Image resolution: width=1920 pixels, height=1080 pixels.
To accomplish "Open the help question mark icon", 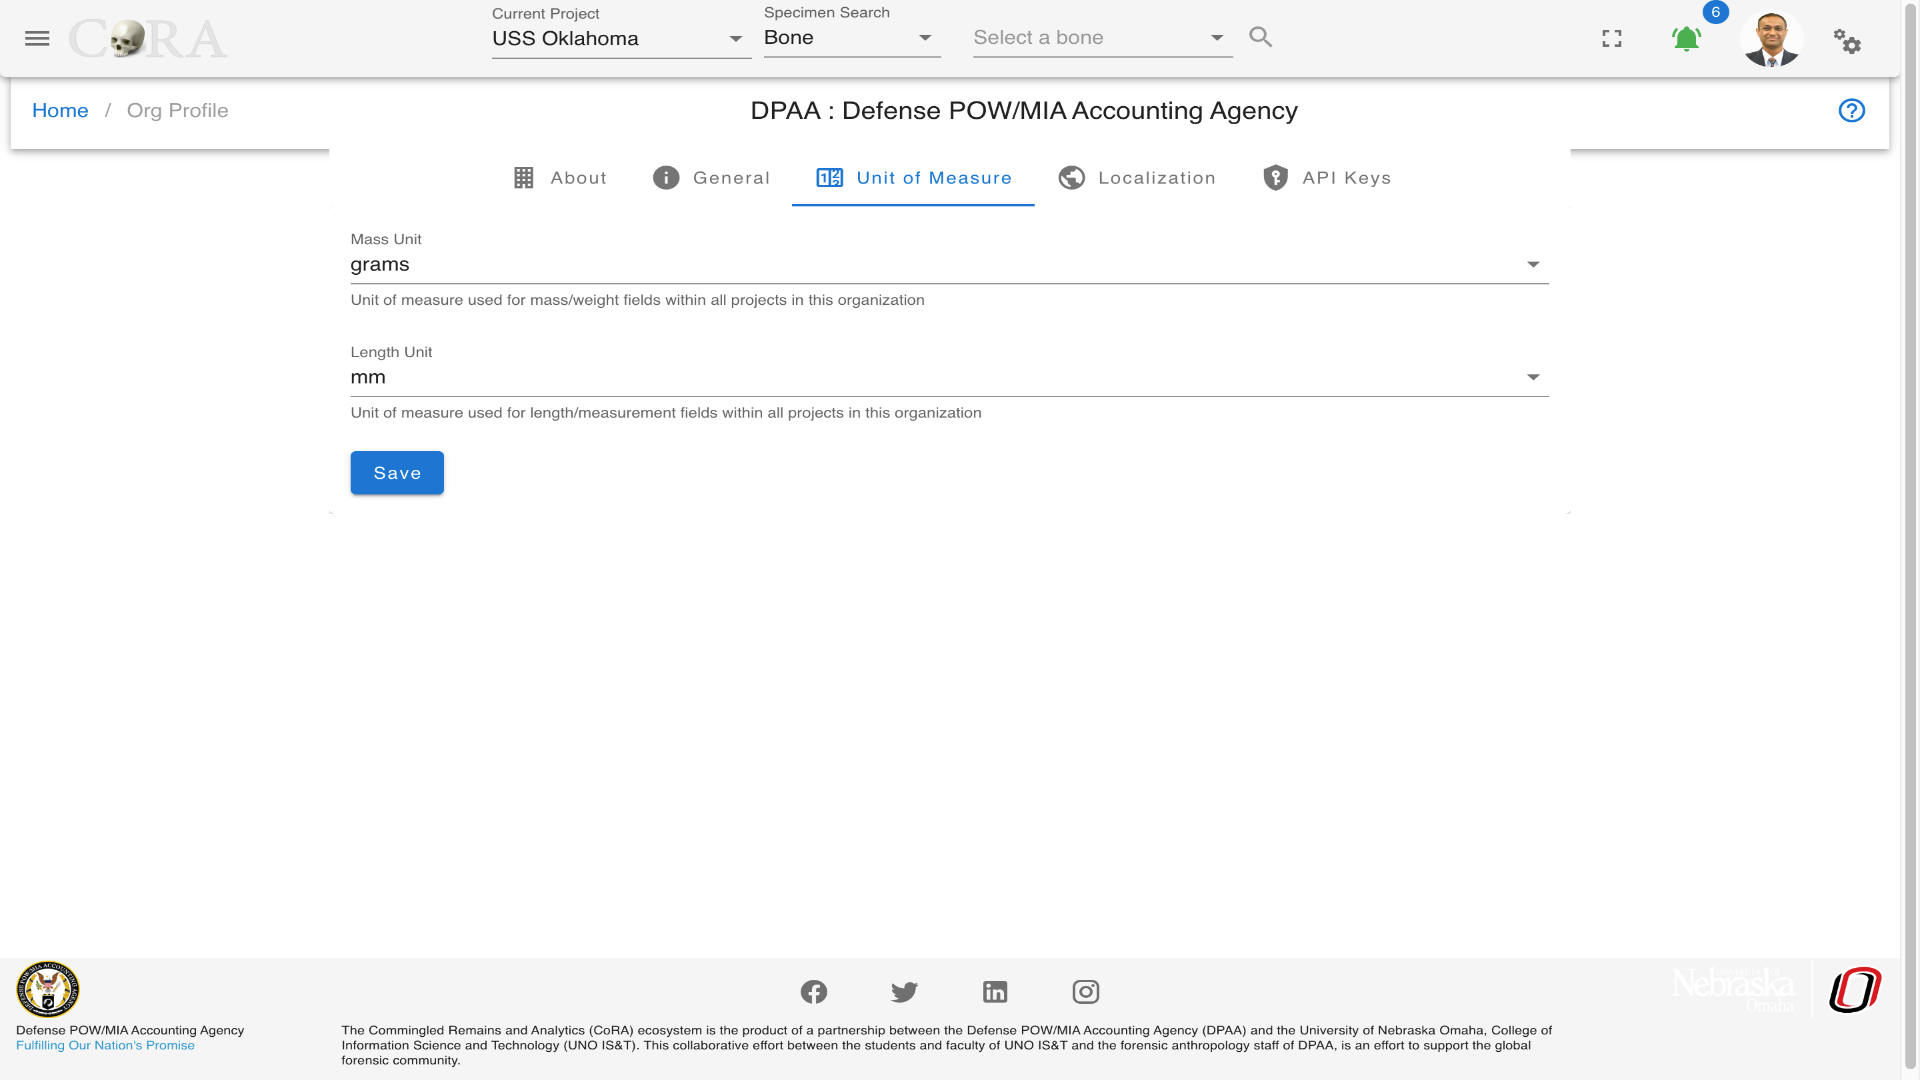I will [1852, 110].
